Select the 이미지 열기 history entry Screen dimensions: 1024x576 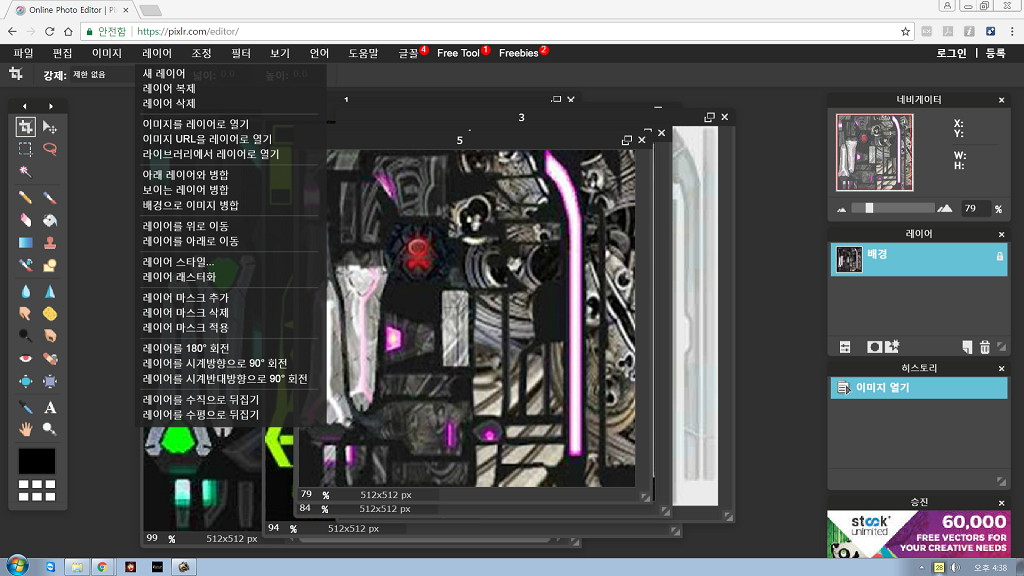pos(919,388)
